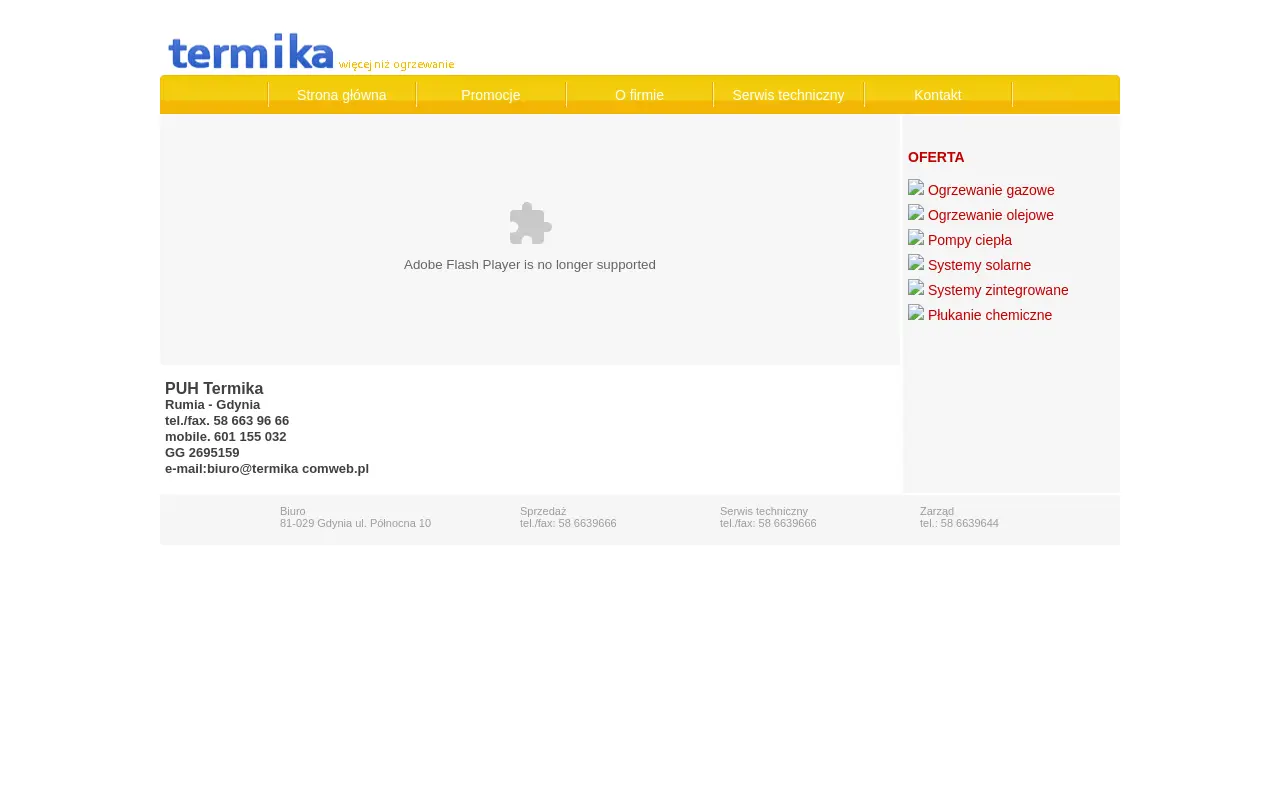Click icon beside Systemy solarne
The image size is (1280, 800).
click(916, 263)
